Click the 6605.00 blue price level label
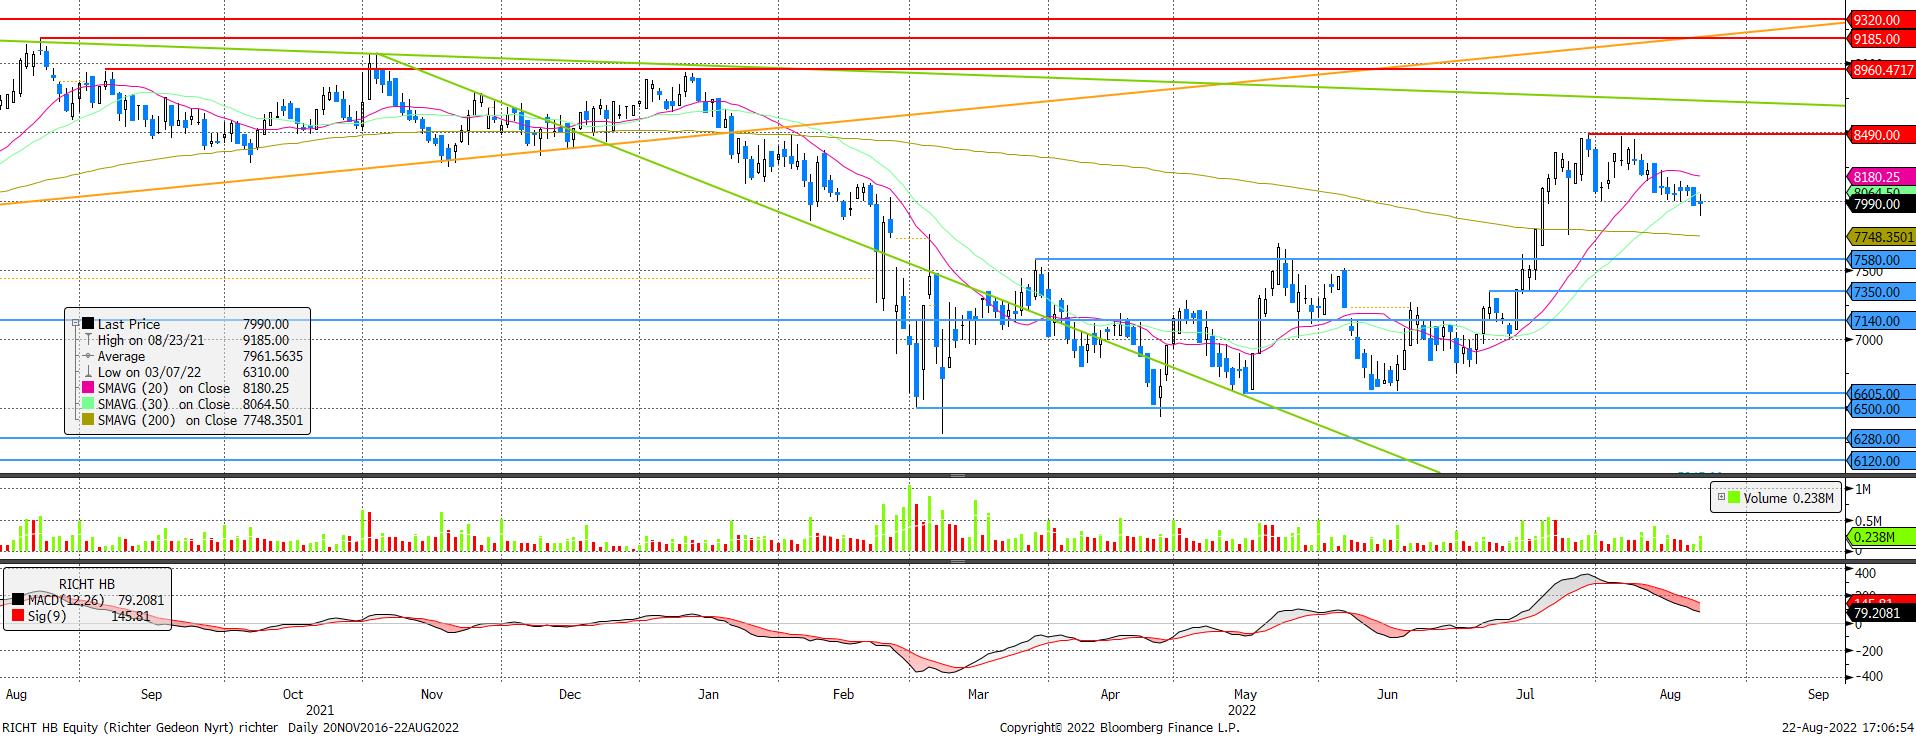 pos(1876,395)
